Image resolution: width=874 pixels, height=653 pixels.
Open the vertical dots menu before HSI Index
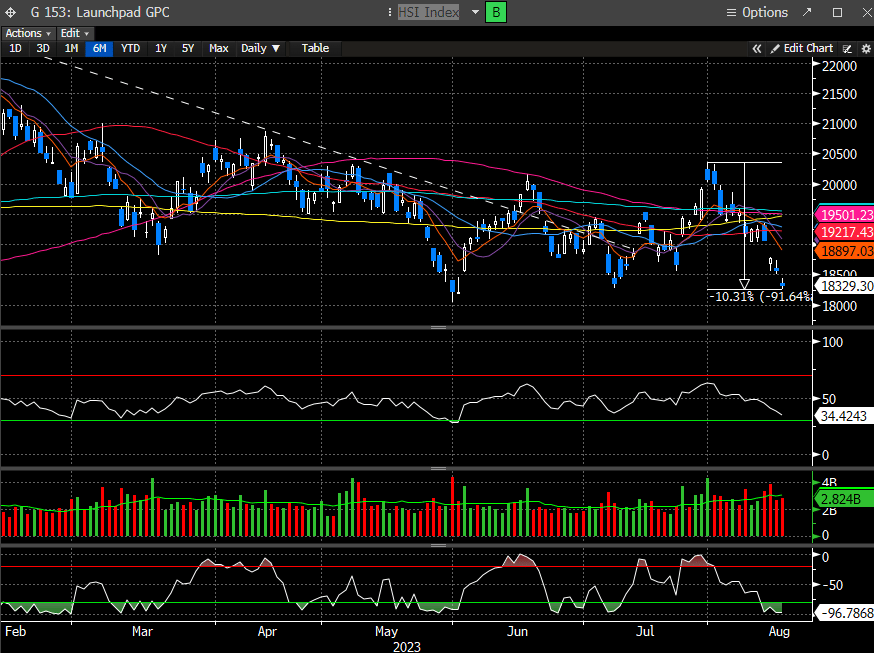point(390,12)
